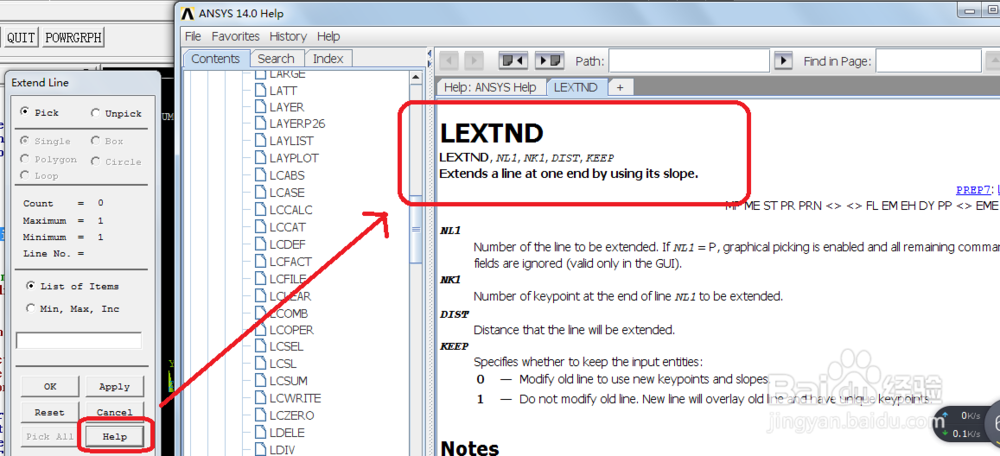This screenshot has height=456, width=1000.
Task: Select the Pick radio button
Action: pyautogui.click(x=25, y=112)
